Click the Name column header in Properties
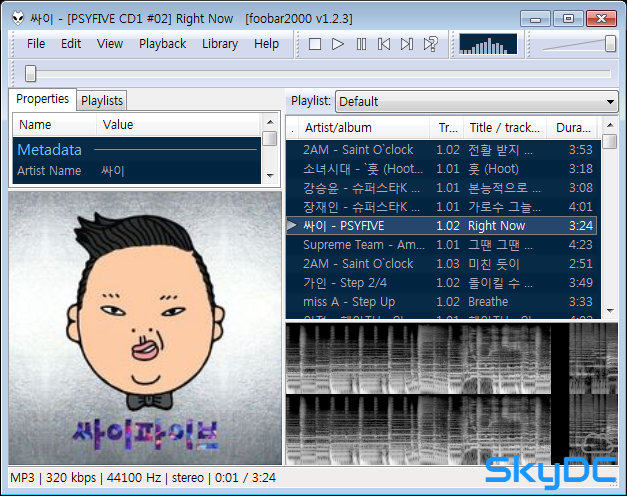Viewport: 627px width, 496px height. pos(55,125)
